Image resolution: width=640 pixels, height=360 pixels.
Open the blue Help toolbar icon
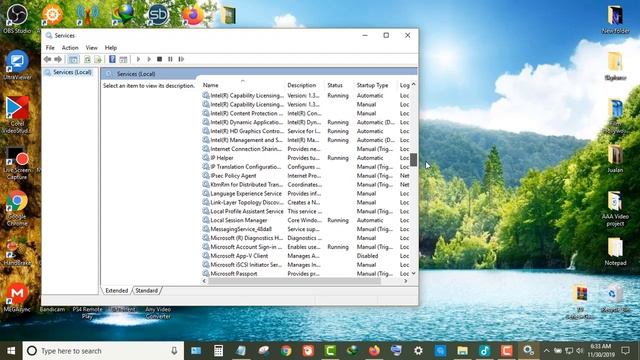tap(112, 59)
